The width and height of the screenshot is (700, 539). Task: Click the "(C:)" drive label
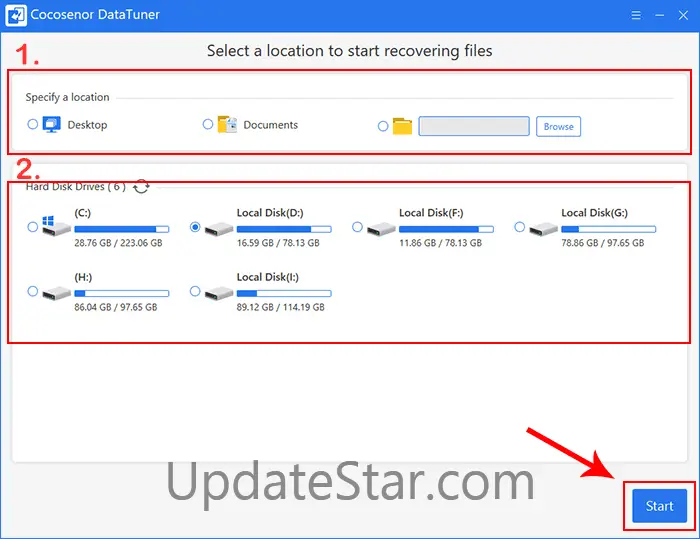click(x=83, y=213)
